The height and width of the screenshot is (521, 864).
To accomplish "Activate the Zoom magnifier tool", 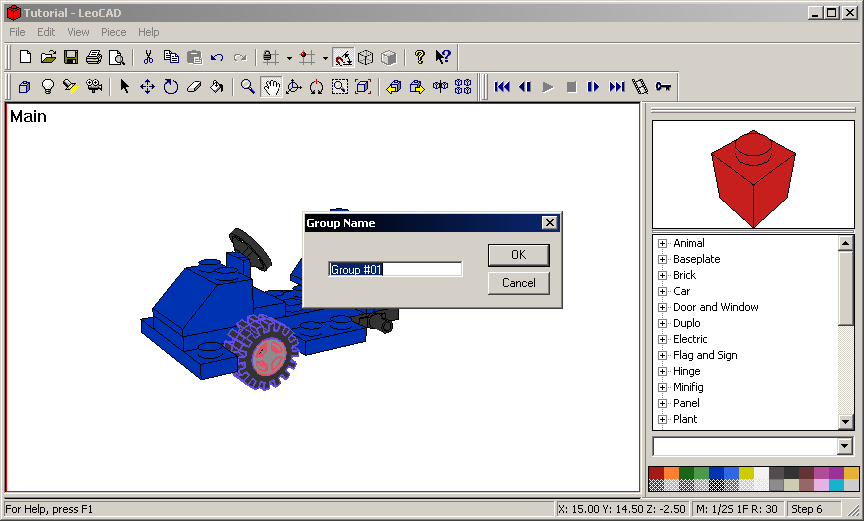I will coord(248,87).
